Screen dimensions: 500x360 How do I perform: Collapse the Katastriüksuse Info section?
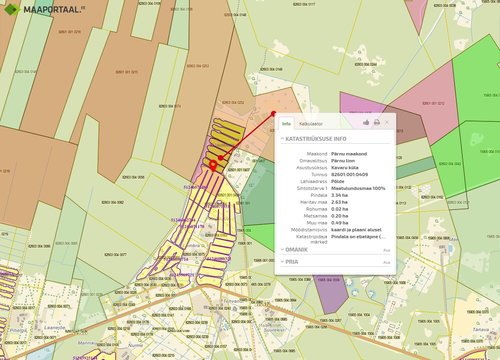313,139
